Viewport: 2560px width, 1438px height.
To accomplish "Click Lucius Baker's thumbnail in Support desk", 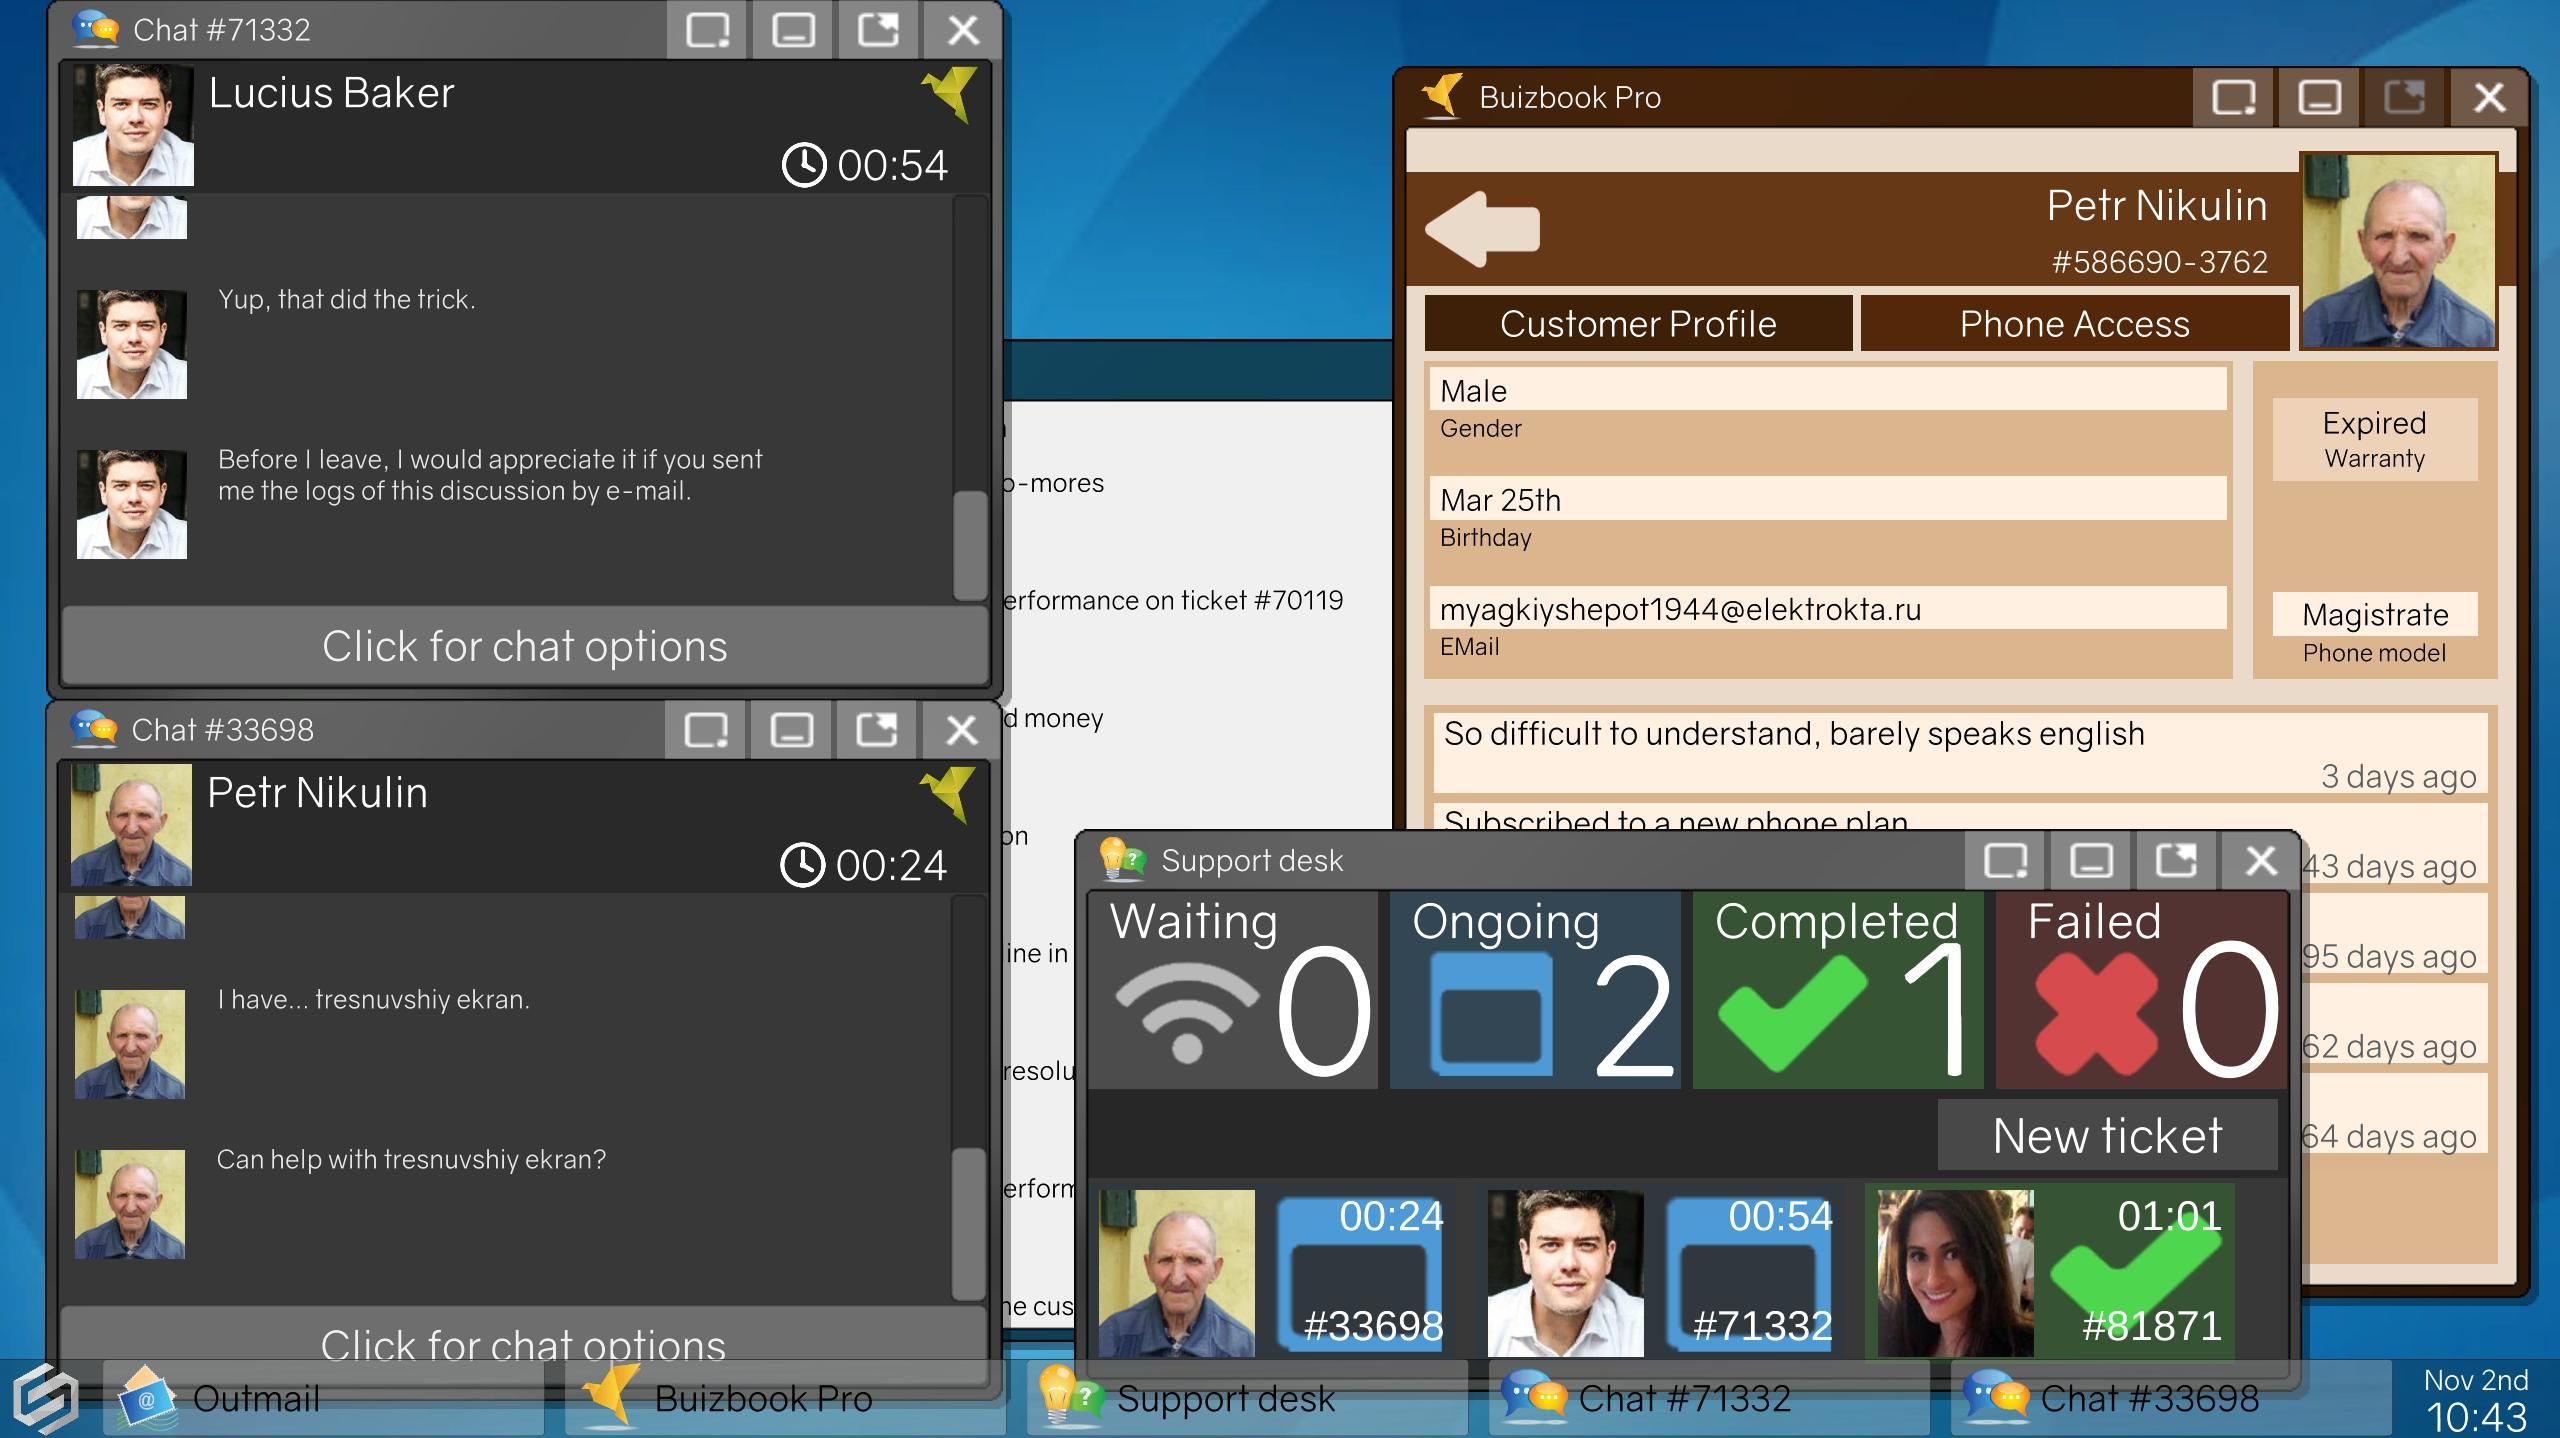I will pos(1565,1273).
